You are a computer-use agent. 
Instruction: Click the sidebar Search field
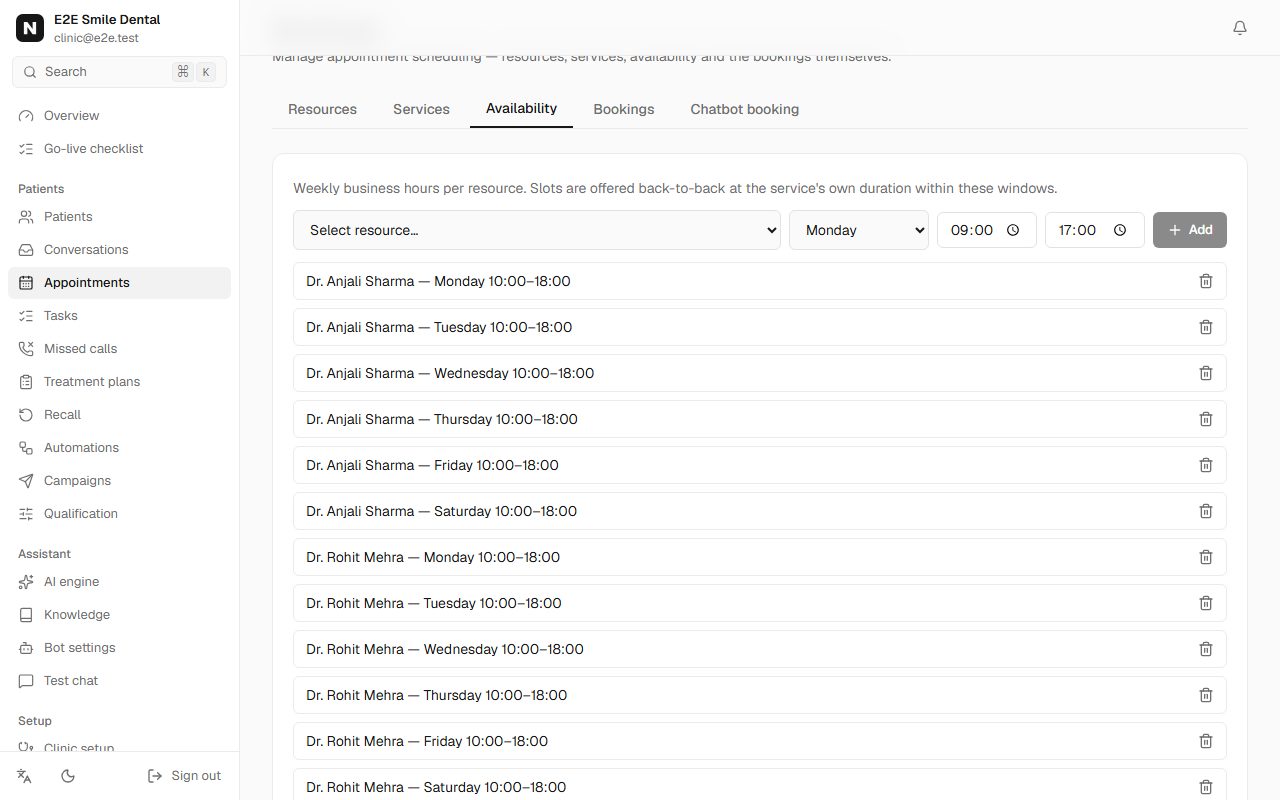click(x=119, y=72)
